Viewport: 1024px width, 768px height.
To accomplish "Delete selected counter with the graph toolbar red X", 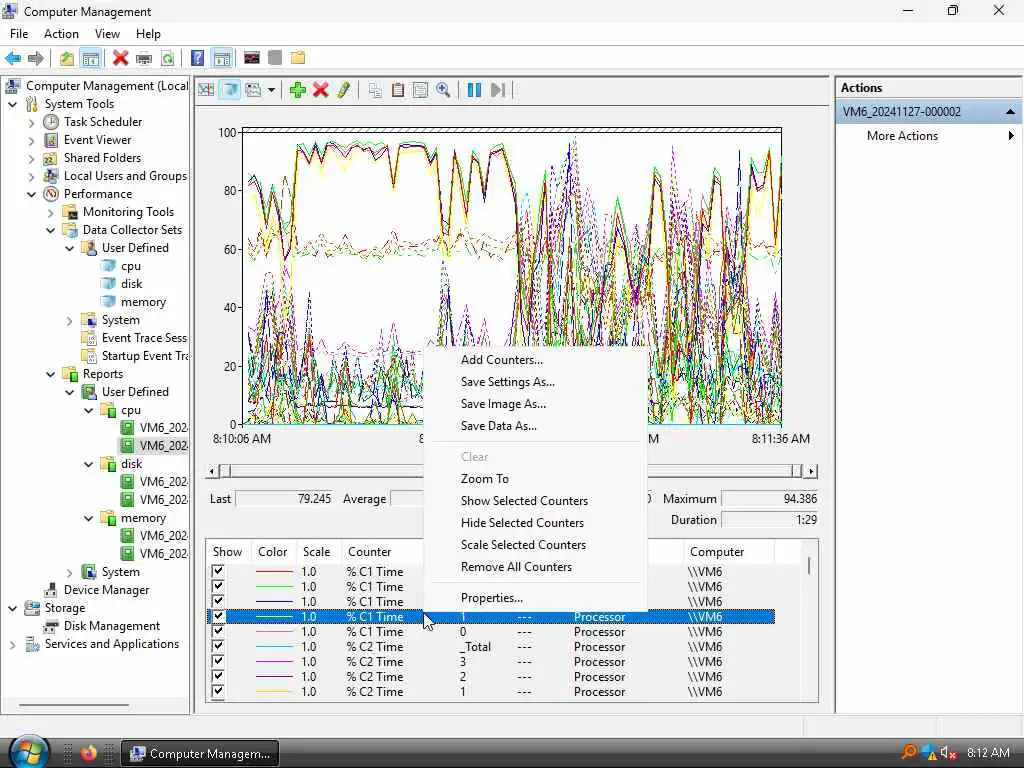I will (x=321, y=89).
